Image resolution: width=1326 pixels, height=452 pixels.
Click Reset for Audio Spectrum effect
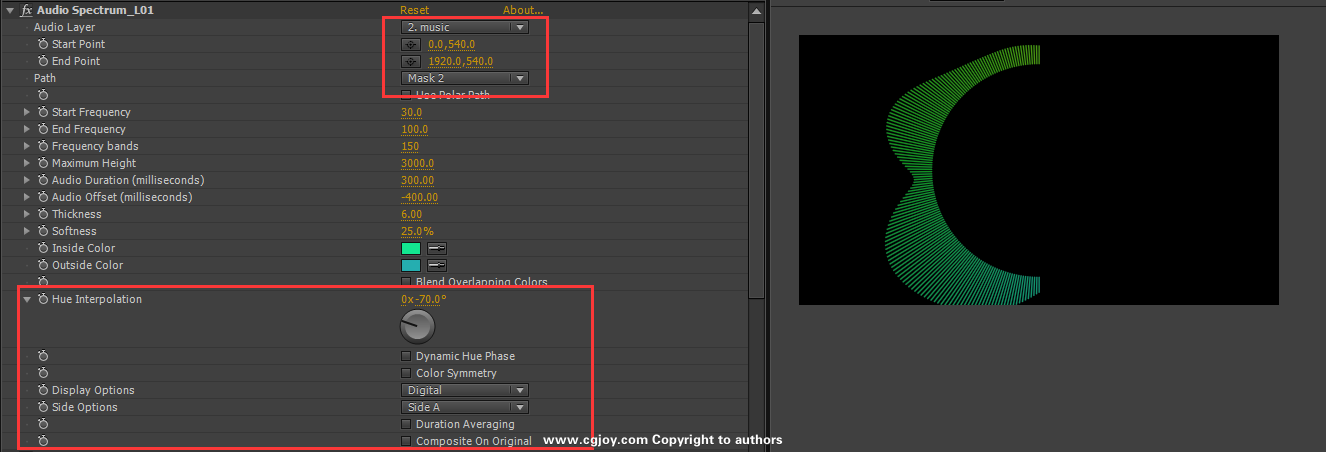click(x=414, y=10)
